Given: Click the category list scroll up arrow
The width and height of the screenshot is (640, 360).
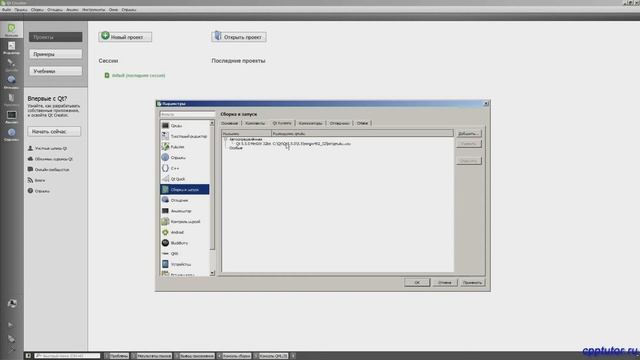Looking at the screenshot, I should pos(212,123).
